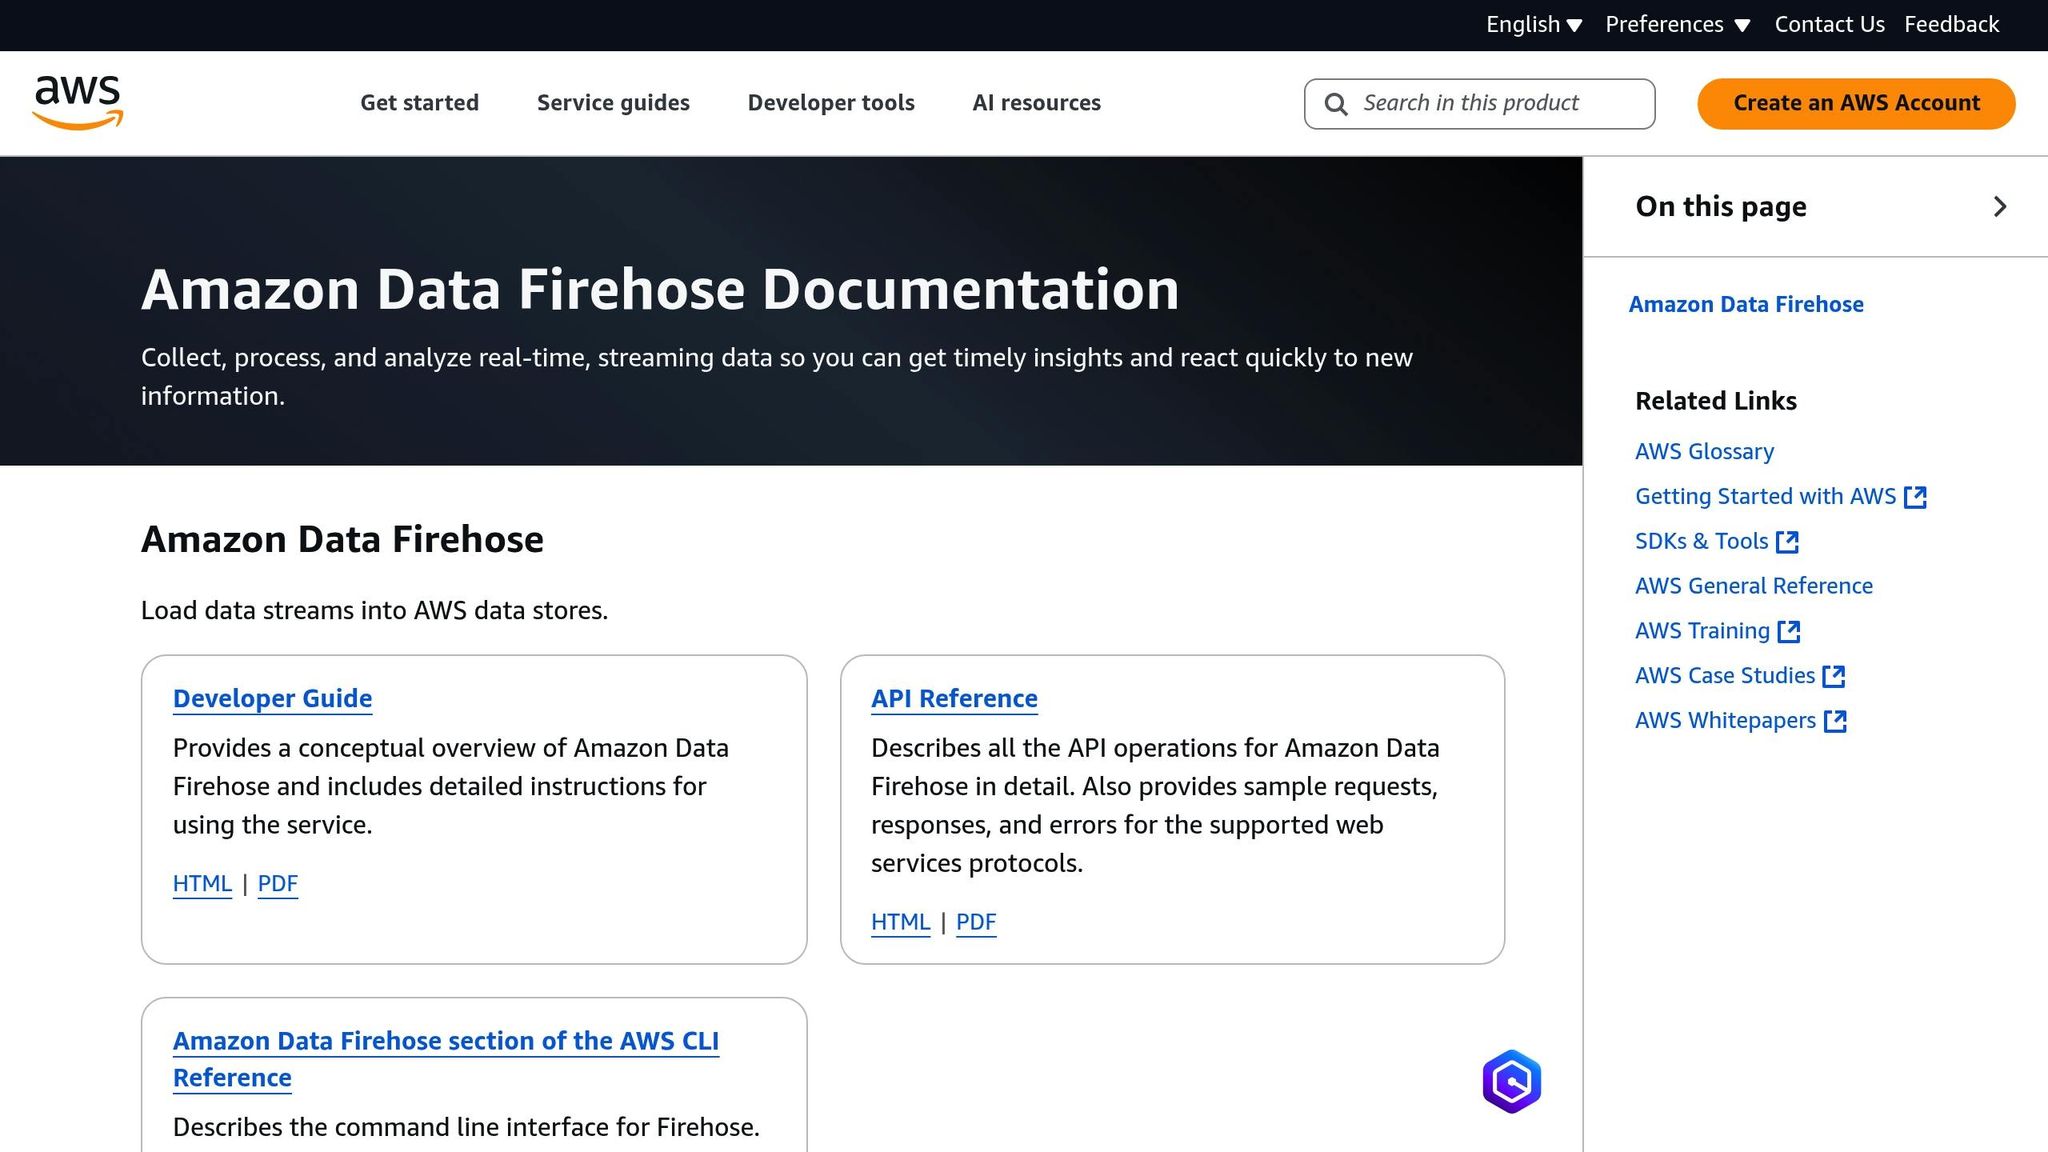
Task: Open AWS Whitepapers link
Action: point(1725,722)
